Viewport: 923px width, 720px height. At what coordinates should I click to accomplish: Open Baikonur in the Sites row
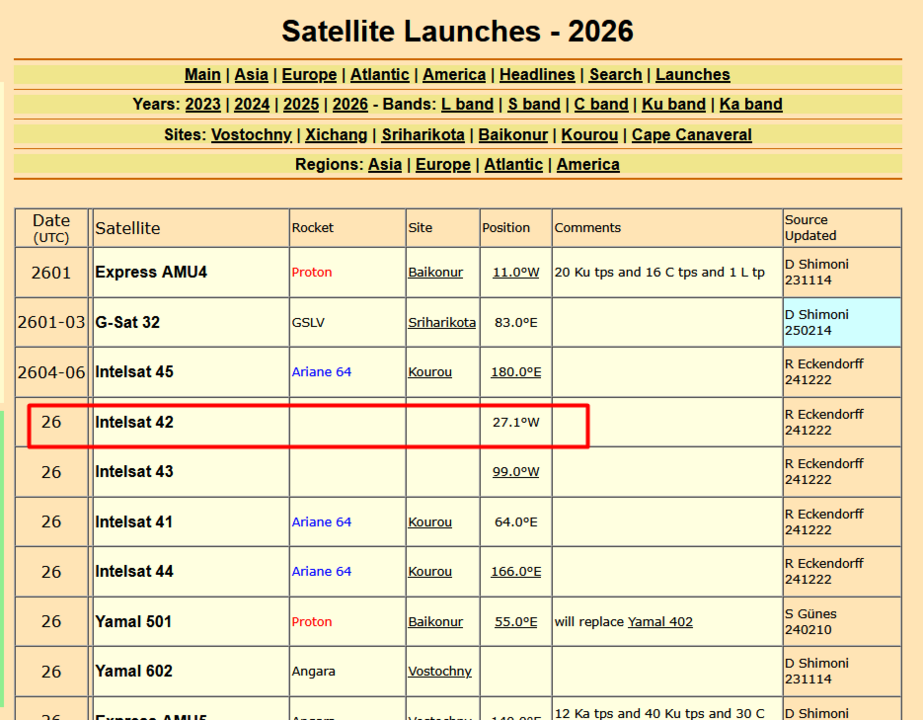[513, 135]
